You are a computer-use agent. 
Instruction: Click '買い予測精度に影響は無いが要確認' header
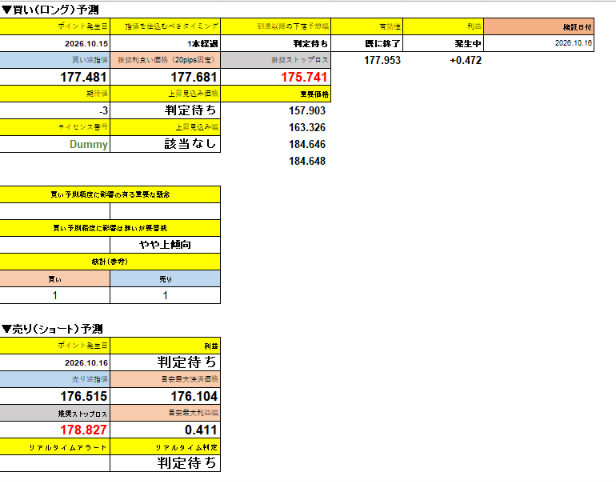pyautogui.click(x=110, y=228)
